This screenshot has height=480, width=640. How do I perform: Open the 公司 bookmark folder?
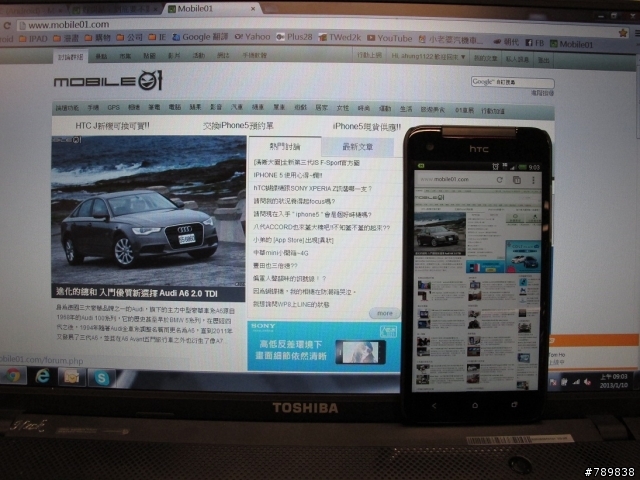click(x=130, y=38)
